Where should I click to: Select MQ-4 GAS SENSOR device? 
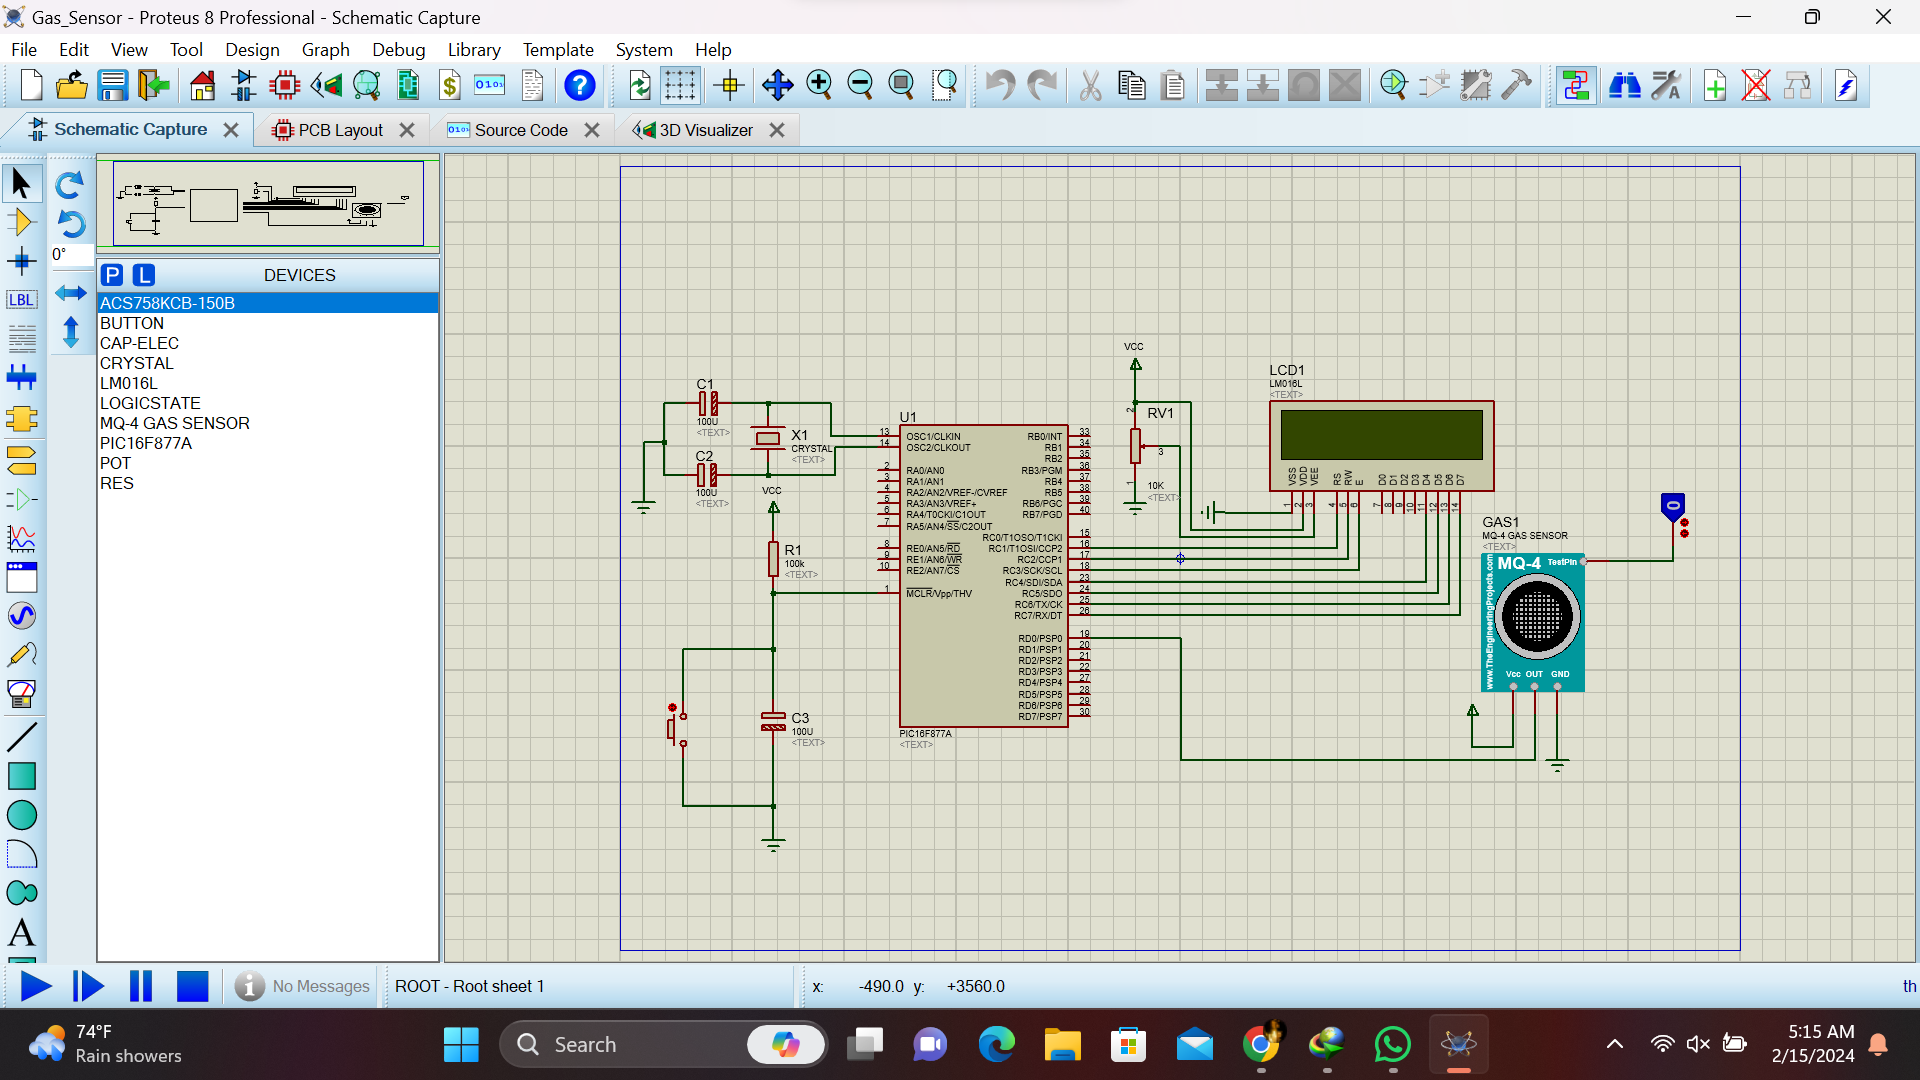(x=268, y=423)
